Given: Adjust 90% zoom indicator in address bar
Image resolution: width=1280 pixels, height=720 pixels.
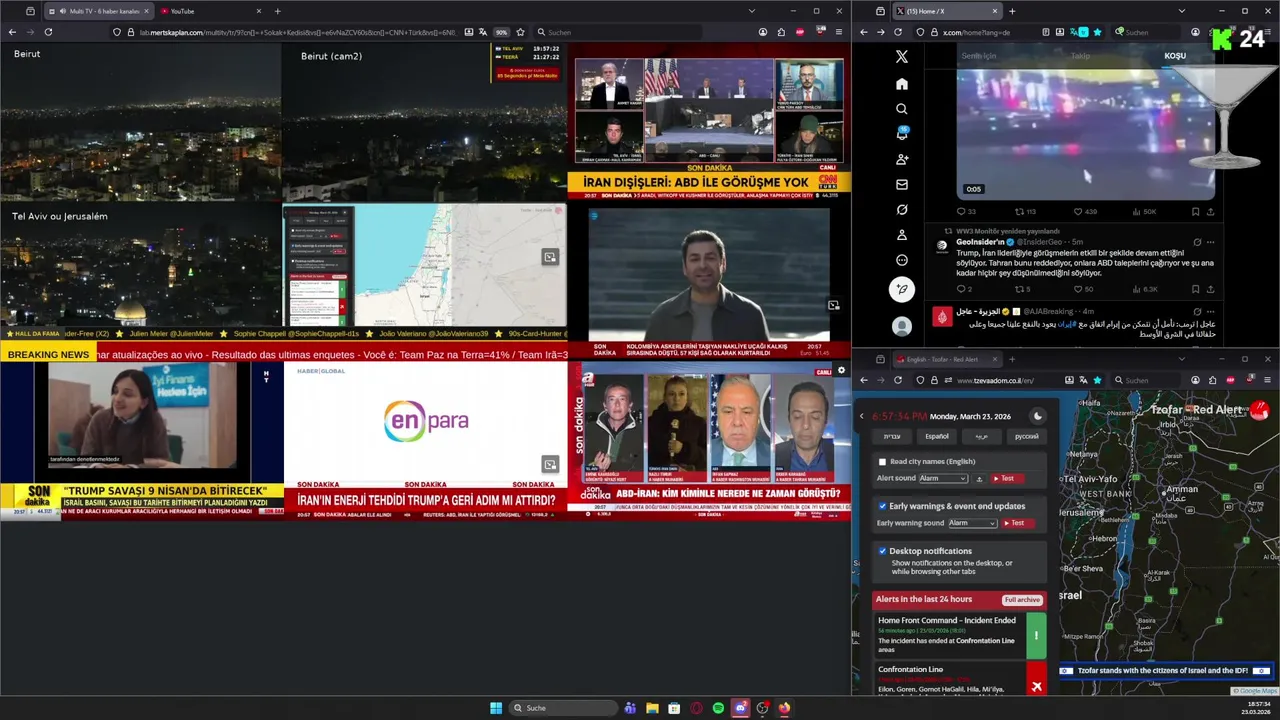Looking at the screenshot, I should [x=501, y=32].
